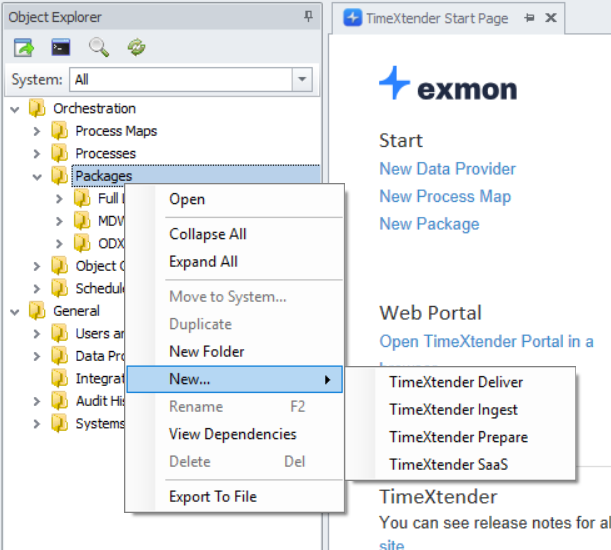
Task: Collapse the General tree node
Action: (x=15, y=312)
